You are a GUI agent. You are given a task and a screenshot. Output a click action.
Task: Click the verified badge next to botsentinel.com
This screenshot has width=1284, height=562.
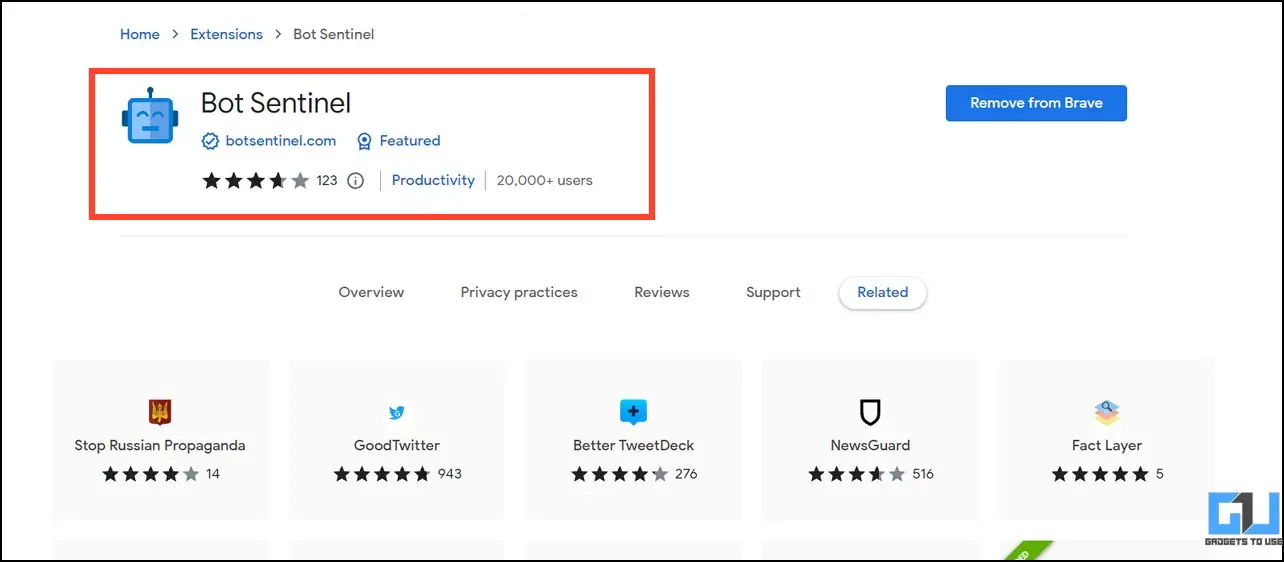[x=210, y=141]
